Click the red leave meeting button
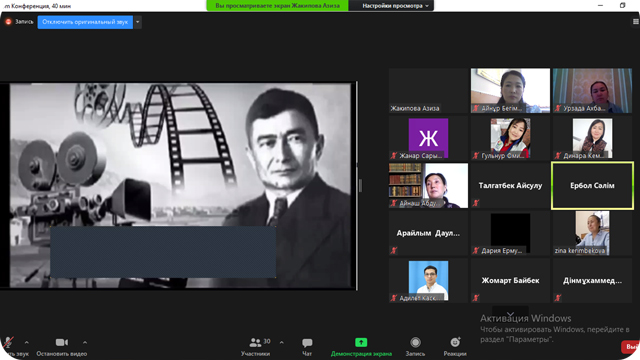The height and width of the screenshot is (360, 640). (x=631, y=347)
